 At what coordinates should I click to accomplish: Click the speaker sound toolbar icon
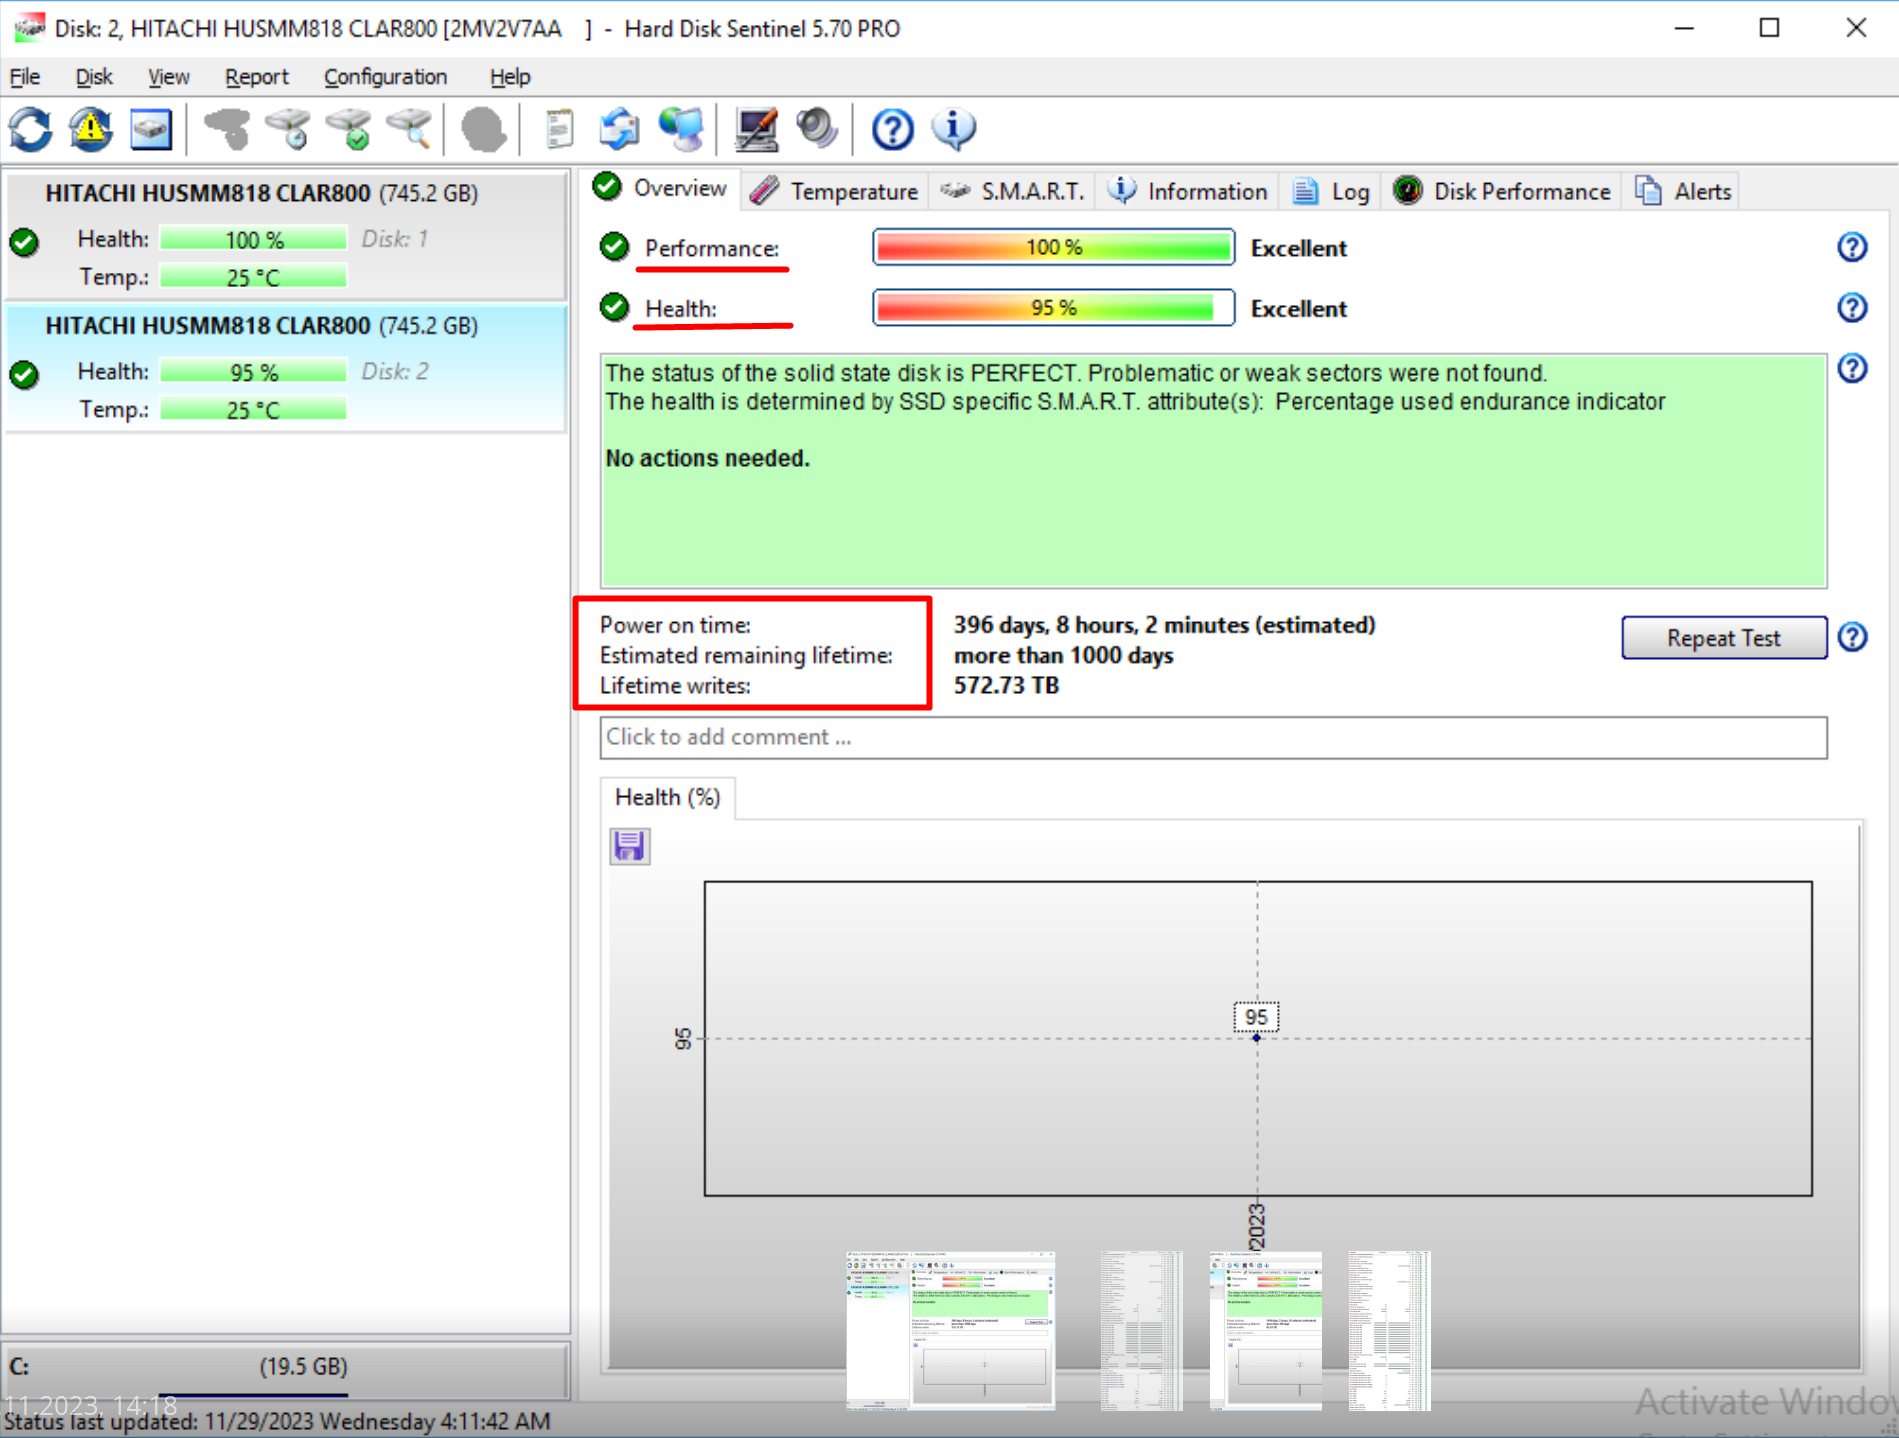click(x=816, y=130)
